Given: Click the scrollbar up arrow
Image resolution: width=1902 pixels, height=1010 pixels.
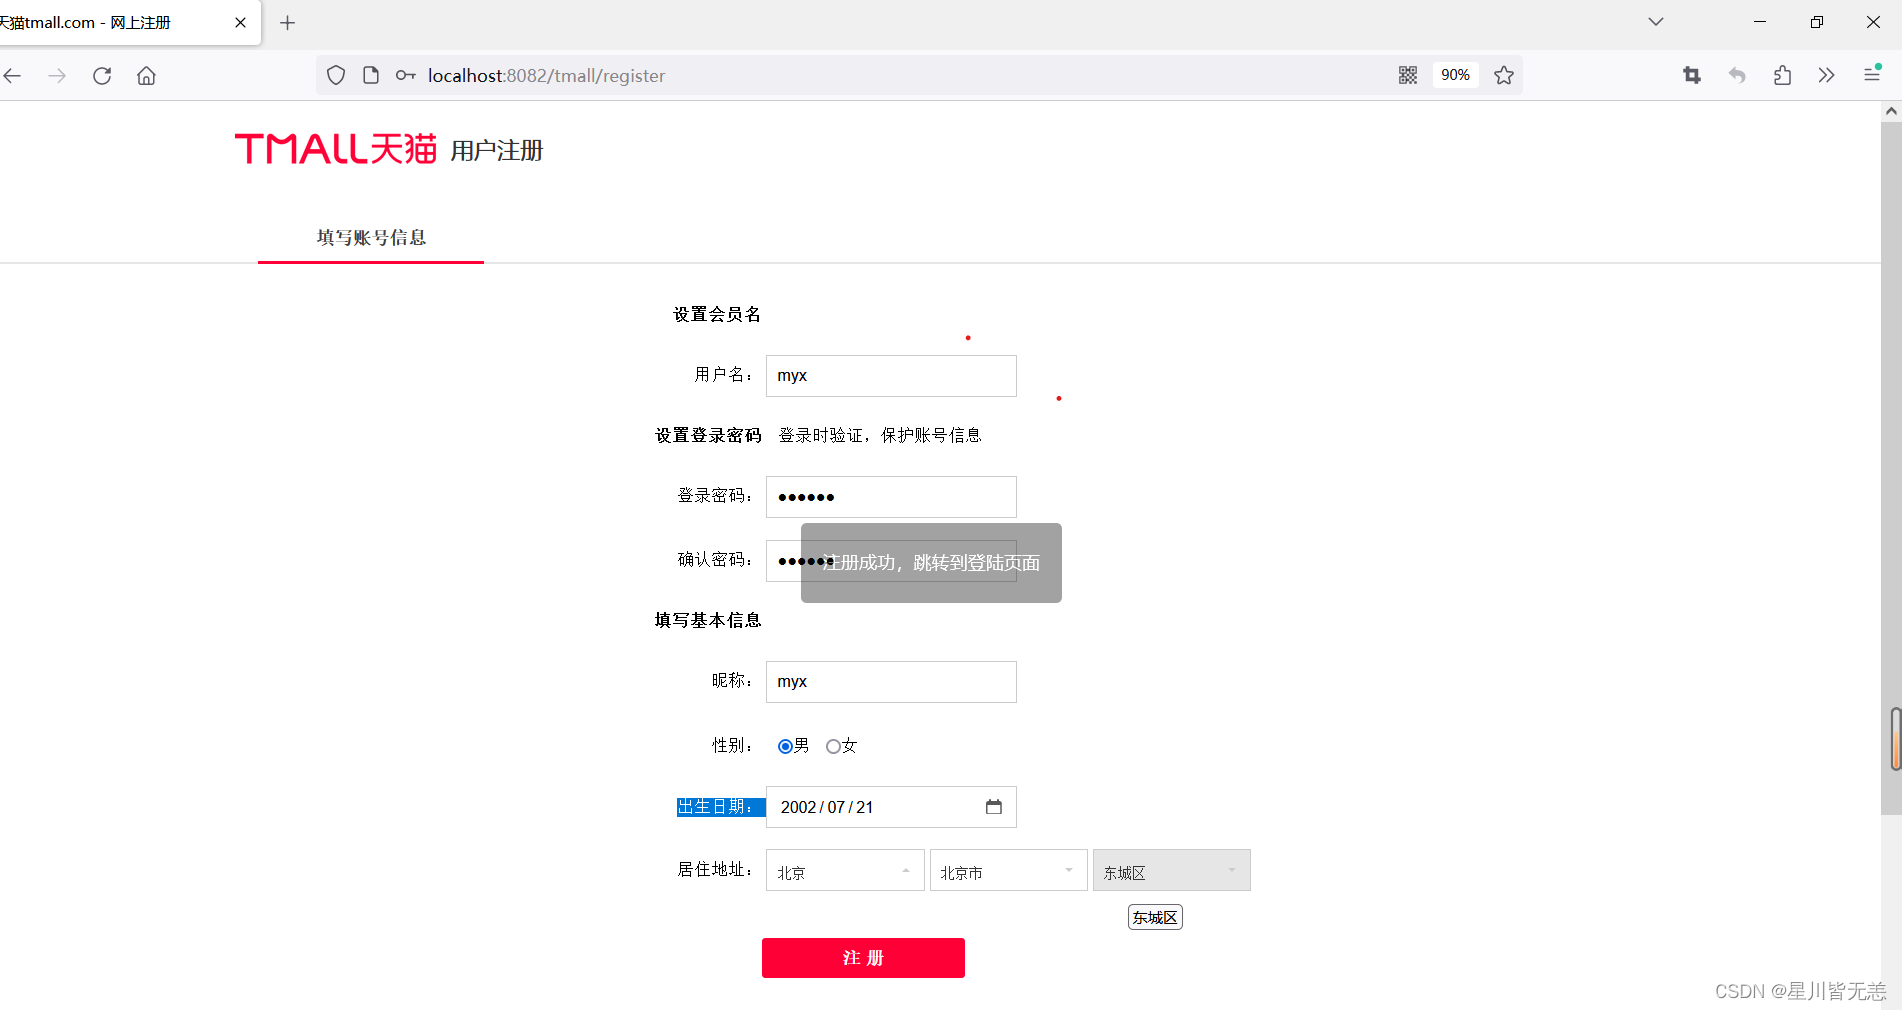Looking at the screenshot, I should [1891, 111].
